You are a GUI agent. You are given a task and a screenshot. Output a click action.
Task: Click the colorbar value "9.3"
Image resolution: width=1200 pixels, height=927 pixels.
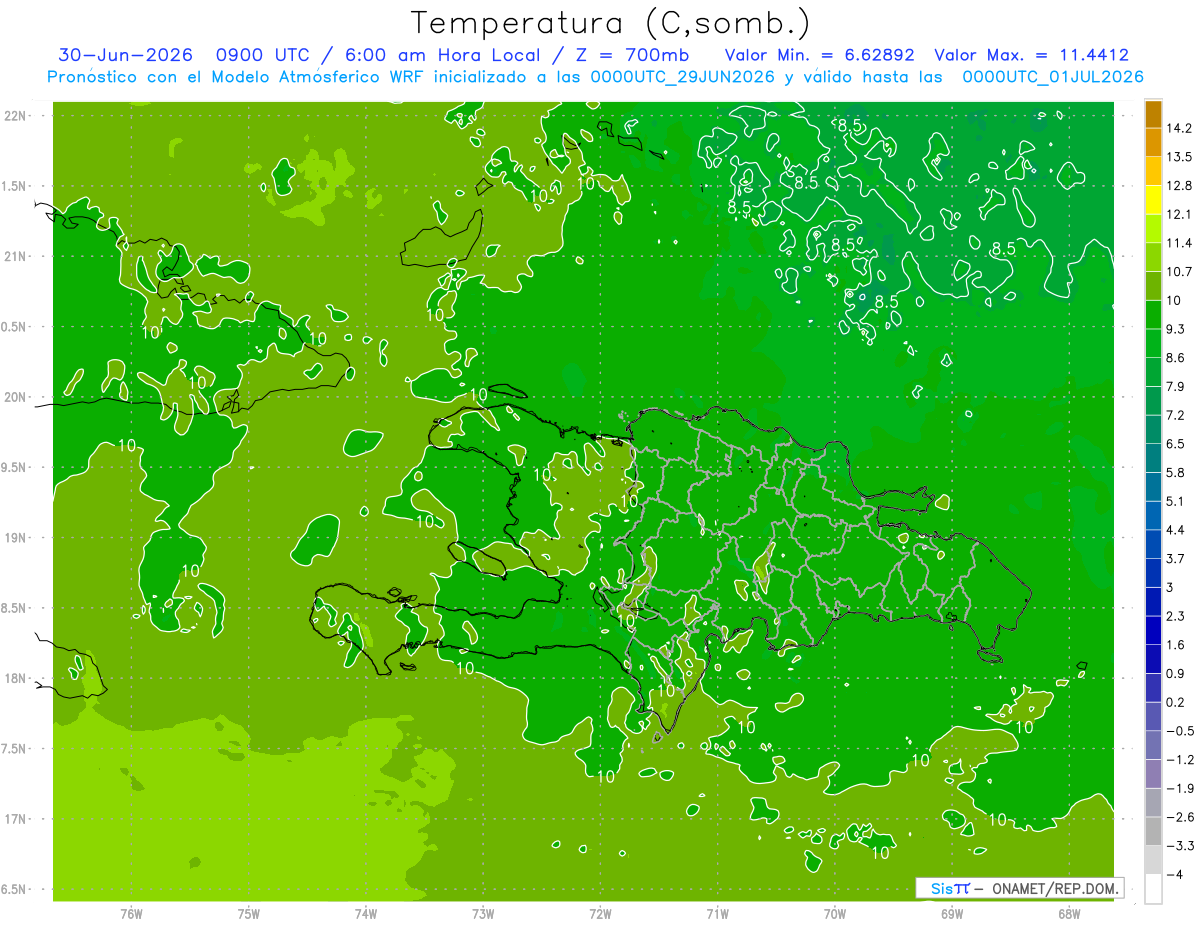point(1177,329)
